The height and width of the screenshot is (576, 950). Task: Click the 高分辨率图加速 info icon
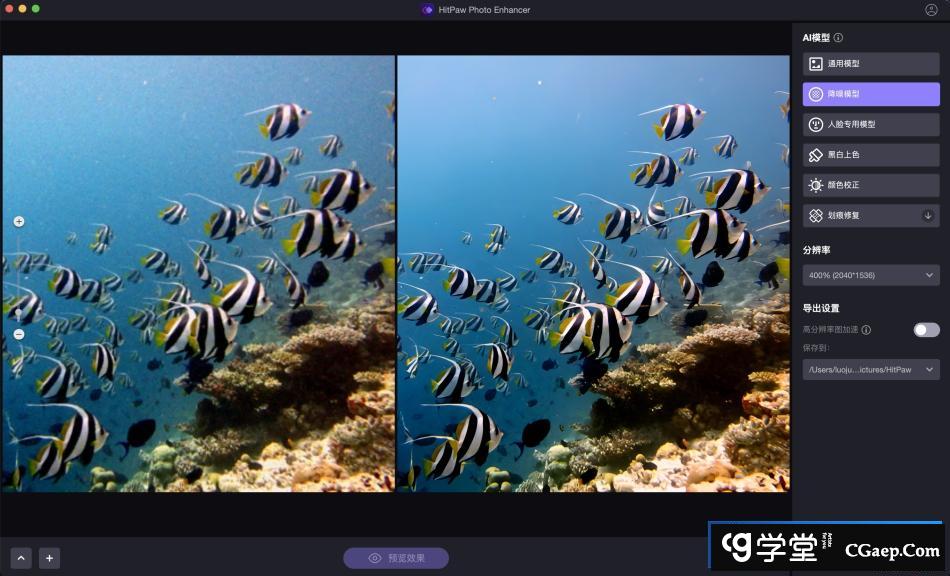pyautogui.click(x=866, y=330)
